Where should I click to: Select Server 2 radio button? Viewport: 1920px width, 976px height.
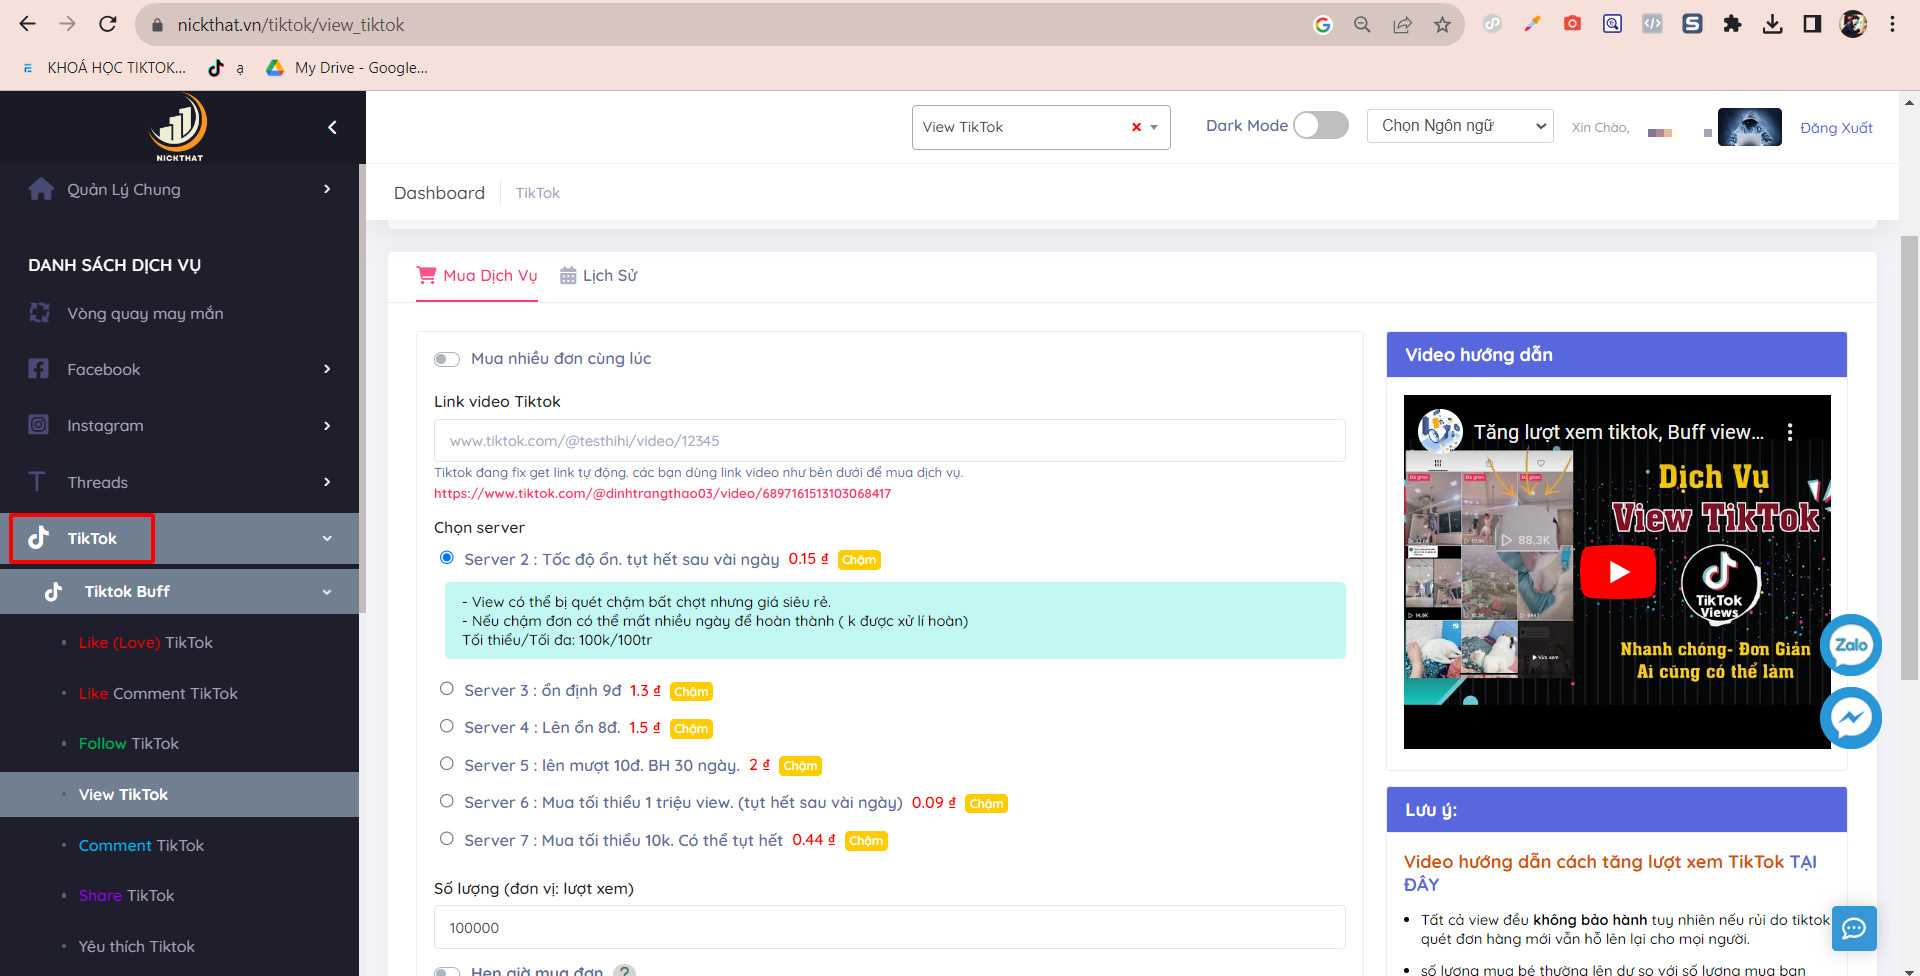click(447, 558)
